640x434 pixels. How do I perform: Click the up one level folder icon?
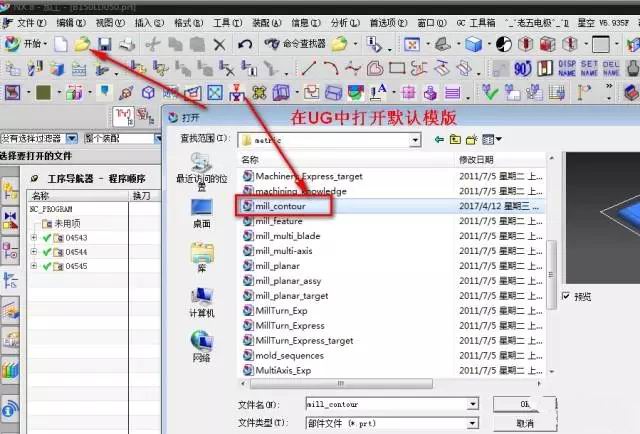[455, 140]
